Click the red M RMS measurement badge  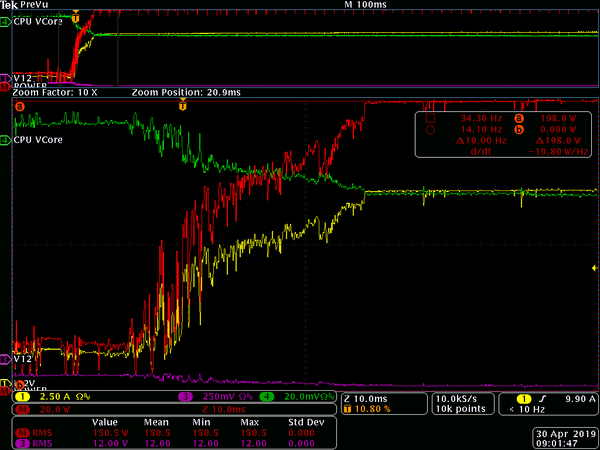22,433
